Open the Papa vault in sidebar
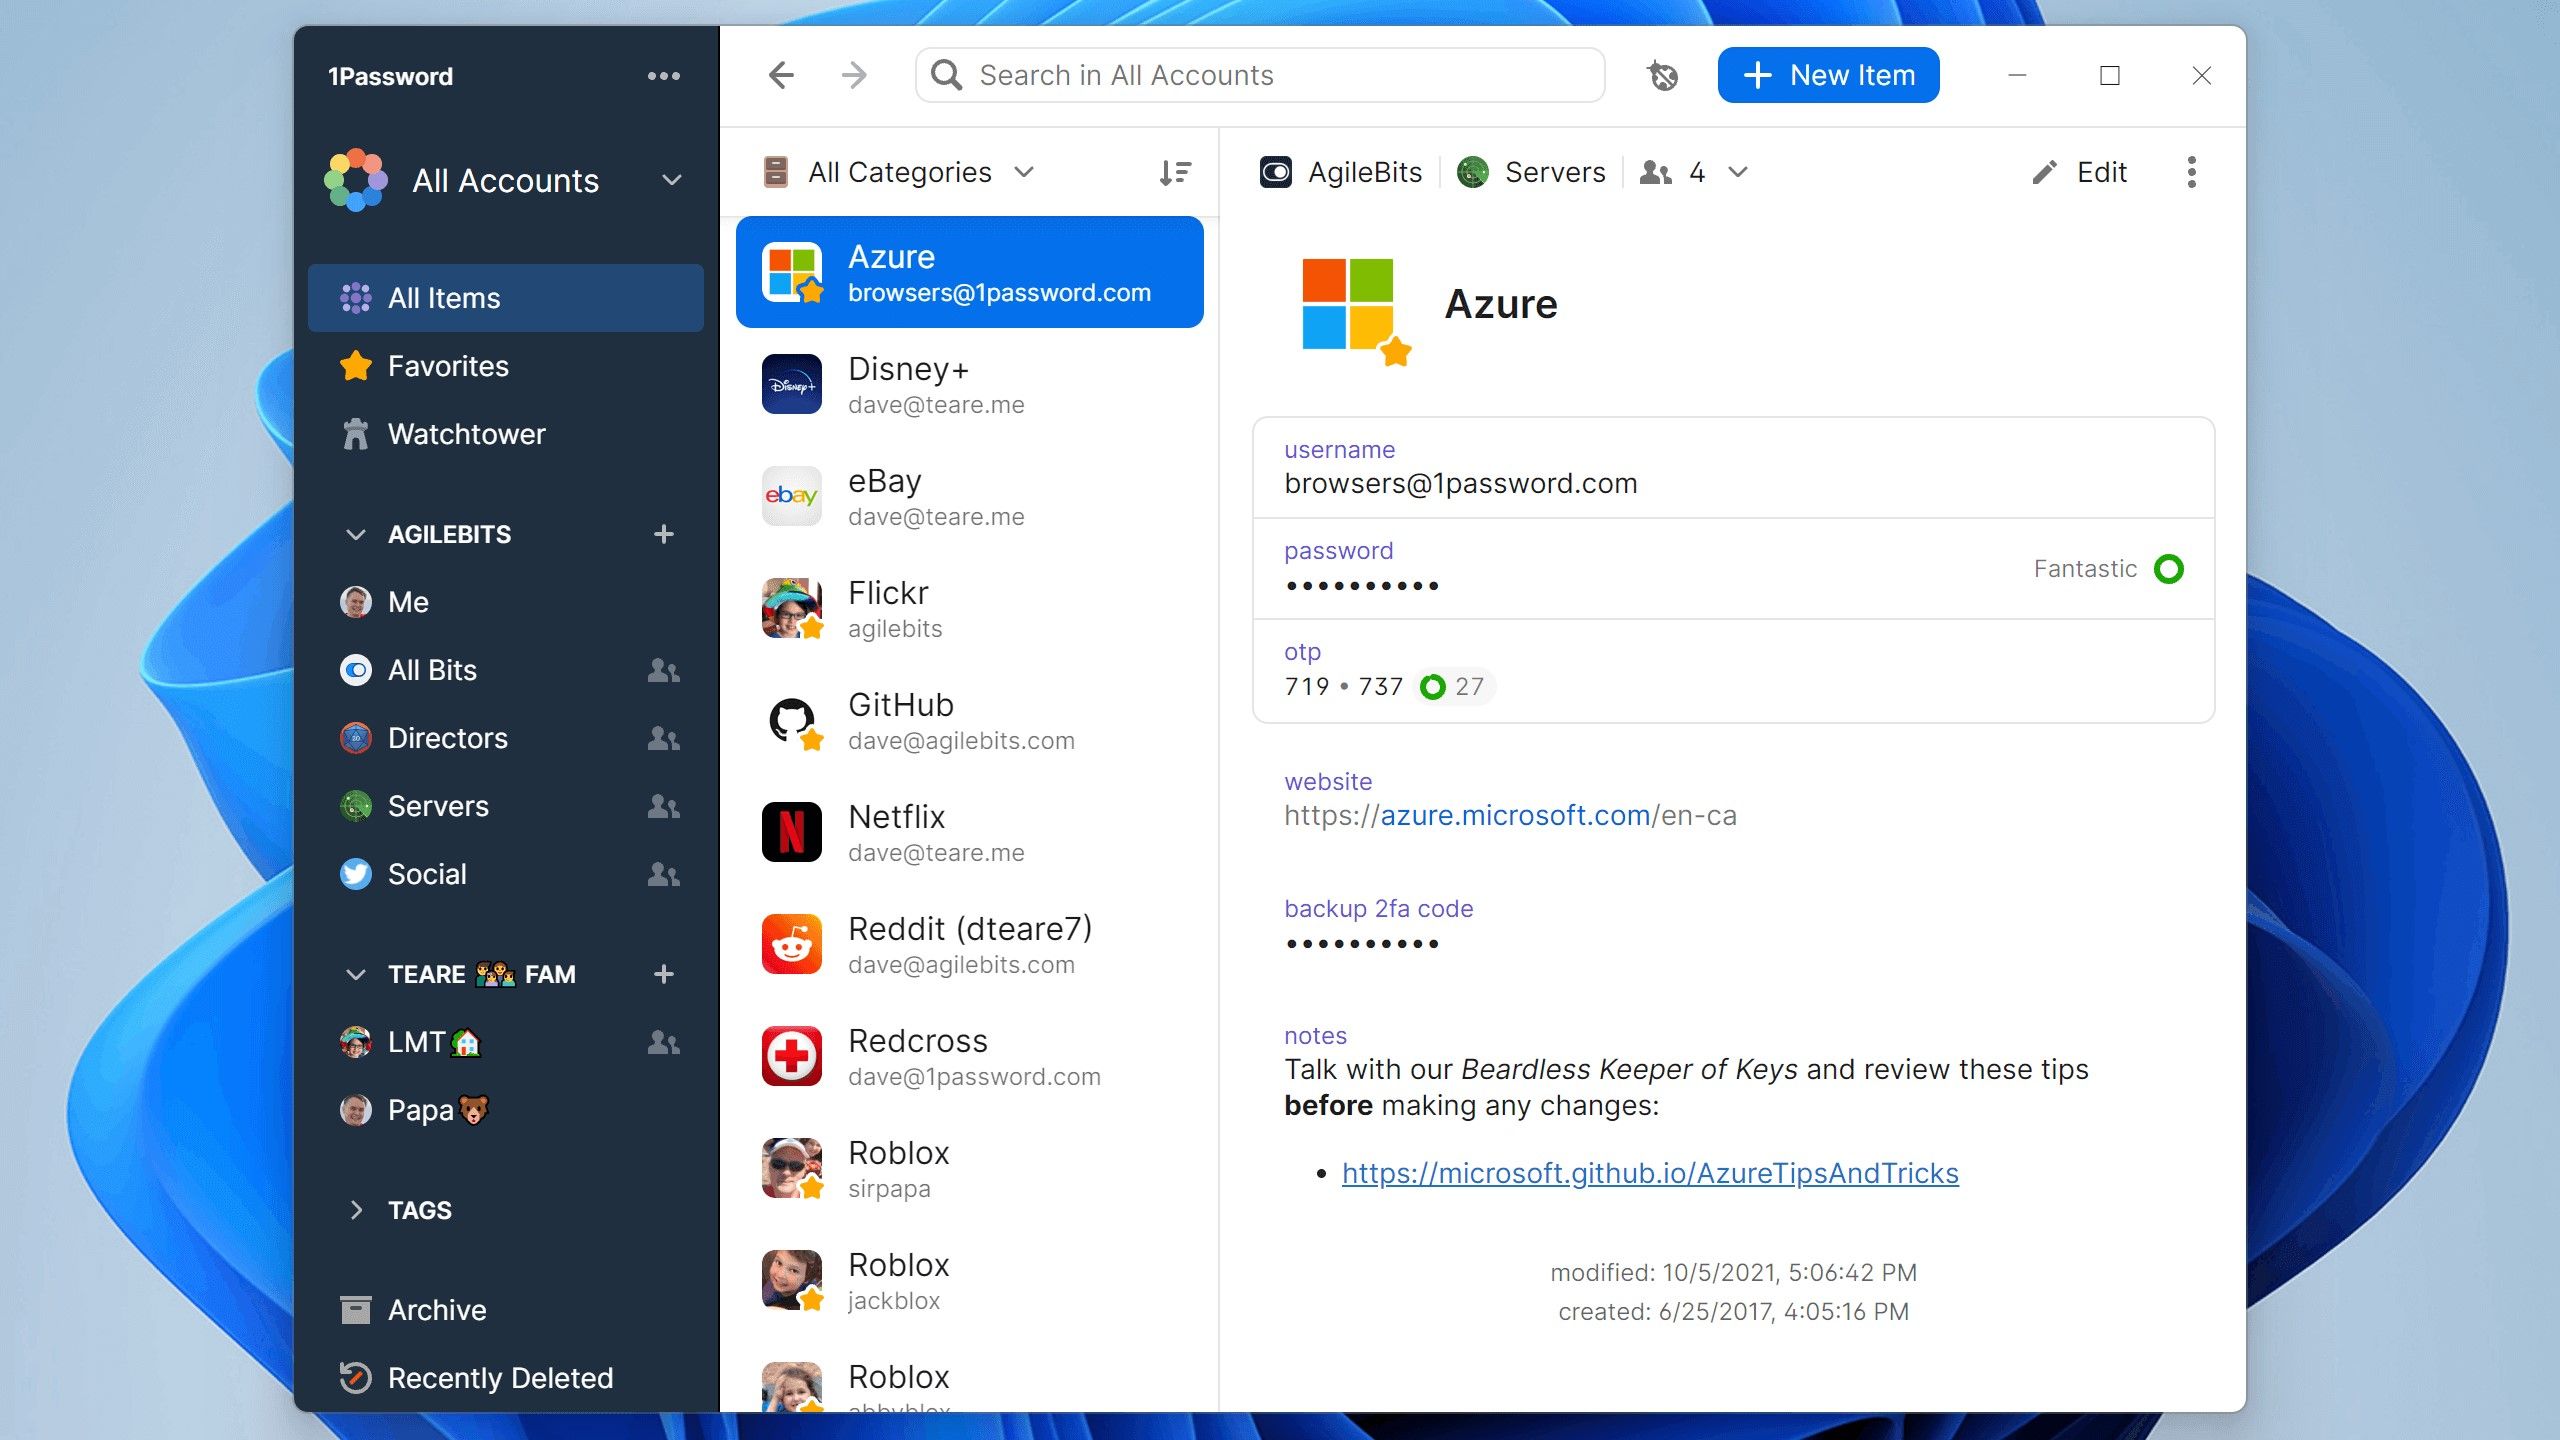The height and width of the screenshot is (1440, 2560). (506, 1110)
